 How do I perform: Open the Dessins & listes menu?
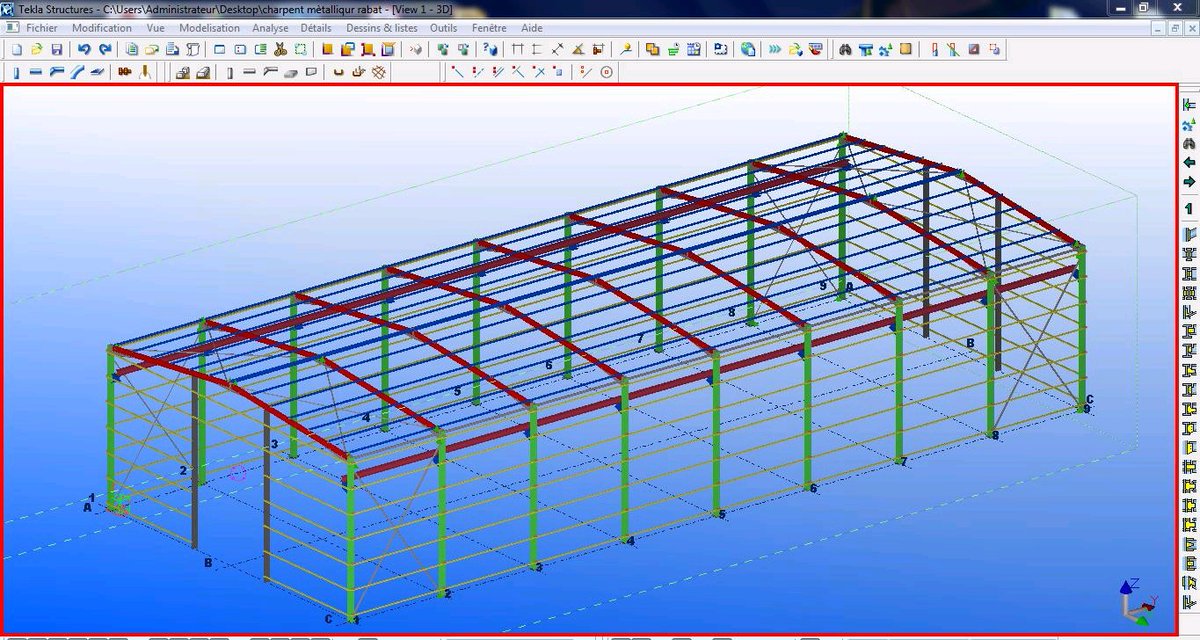click(380, 28)
